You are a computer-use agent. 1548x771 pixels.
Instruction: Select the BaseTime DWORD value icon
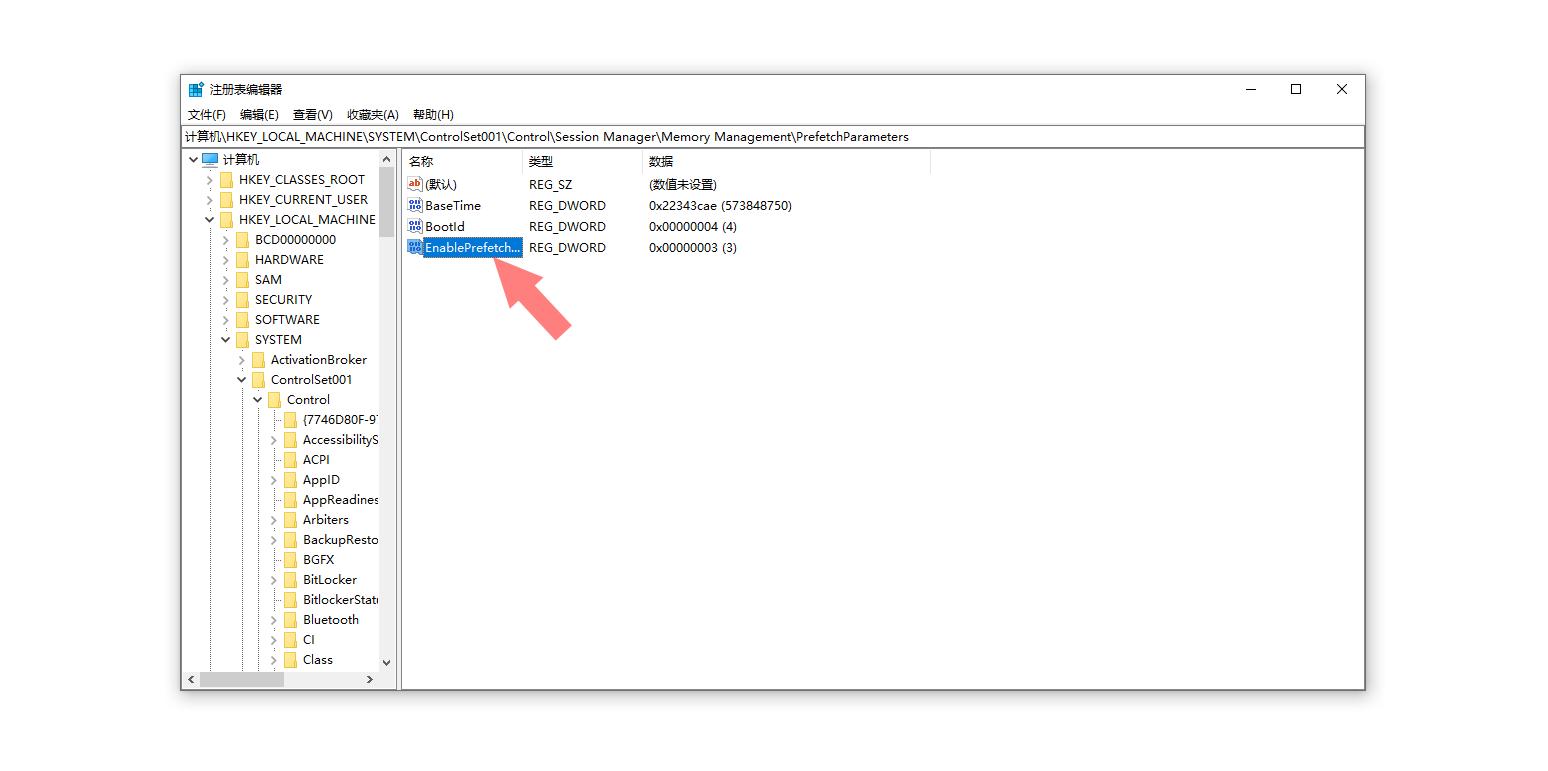click(x=415, y=205)
